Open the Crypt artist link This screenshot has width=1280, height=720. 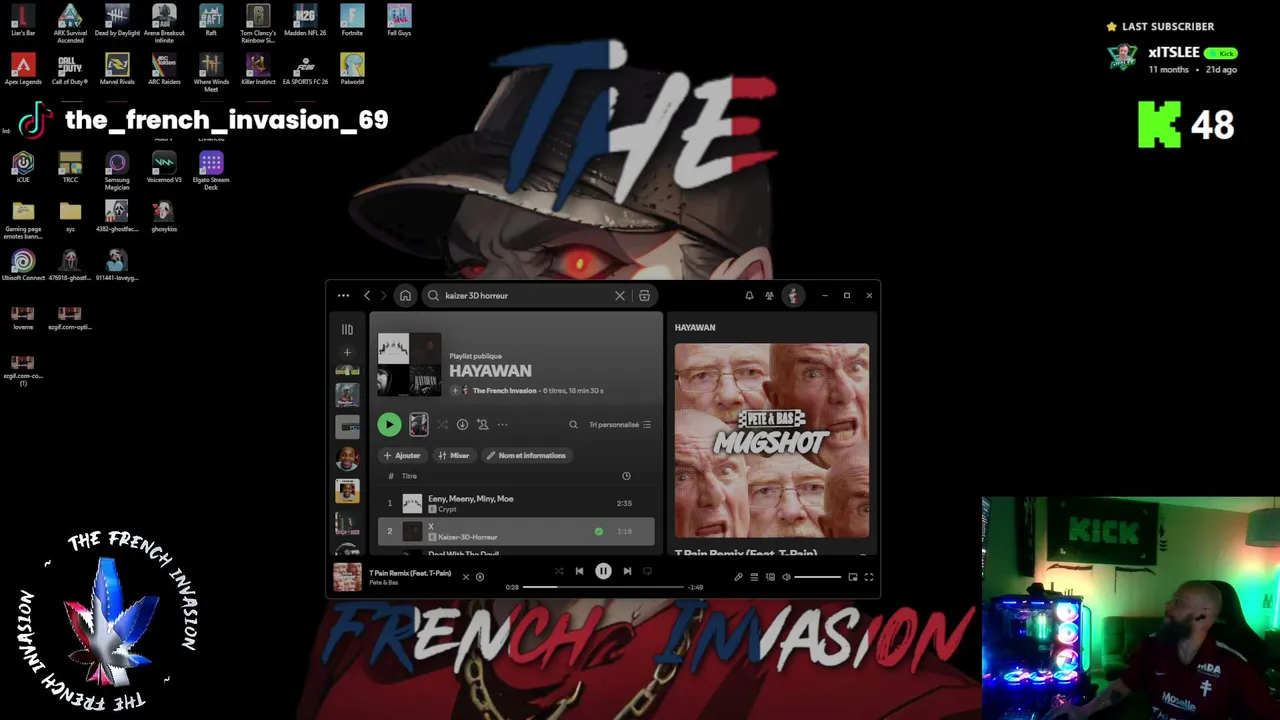tap(446, 509)
